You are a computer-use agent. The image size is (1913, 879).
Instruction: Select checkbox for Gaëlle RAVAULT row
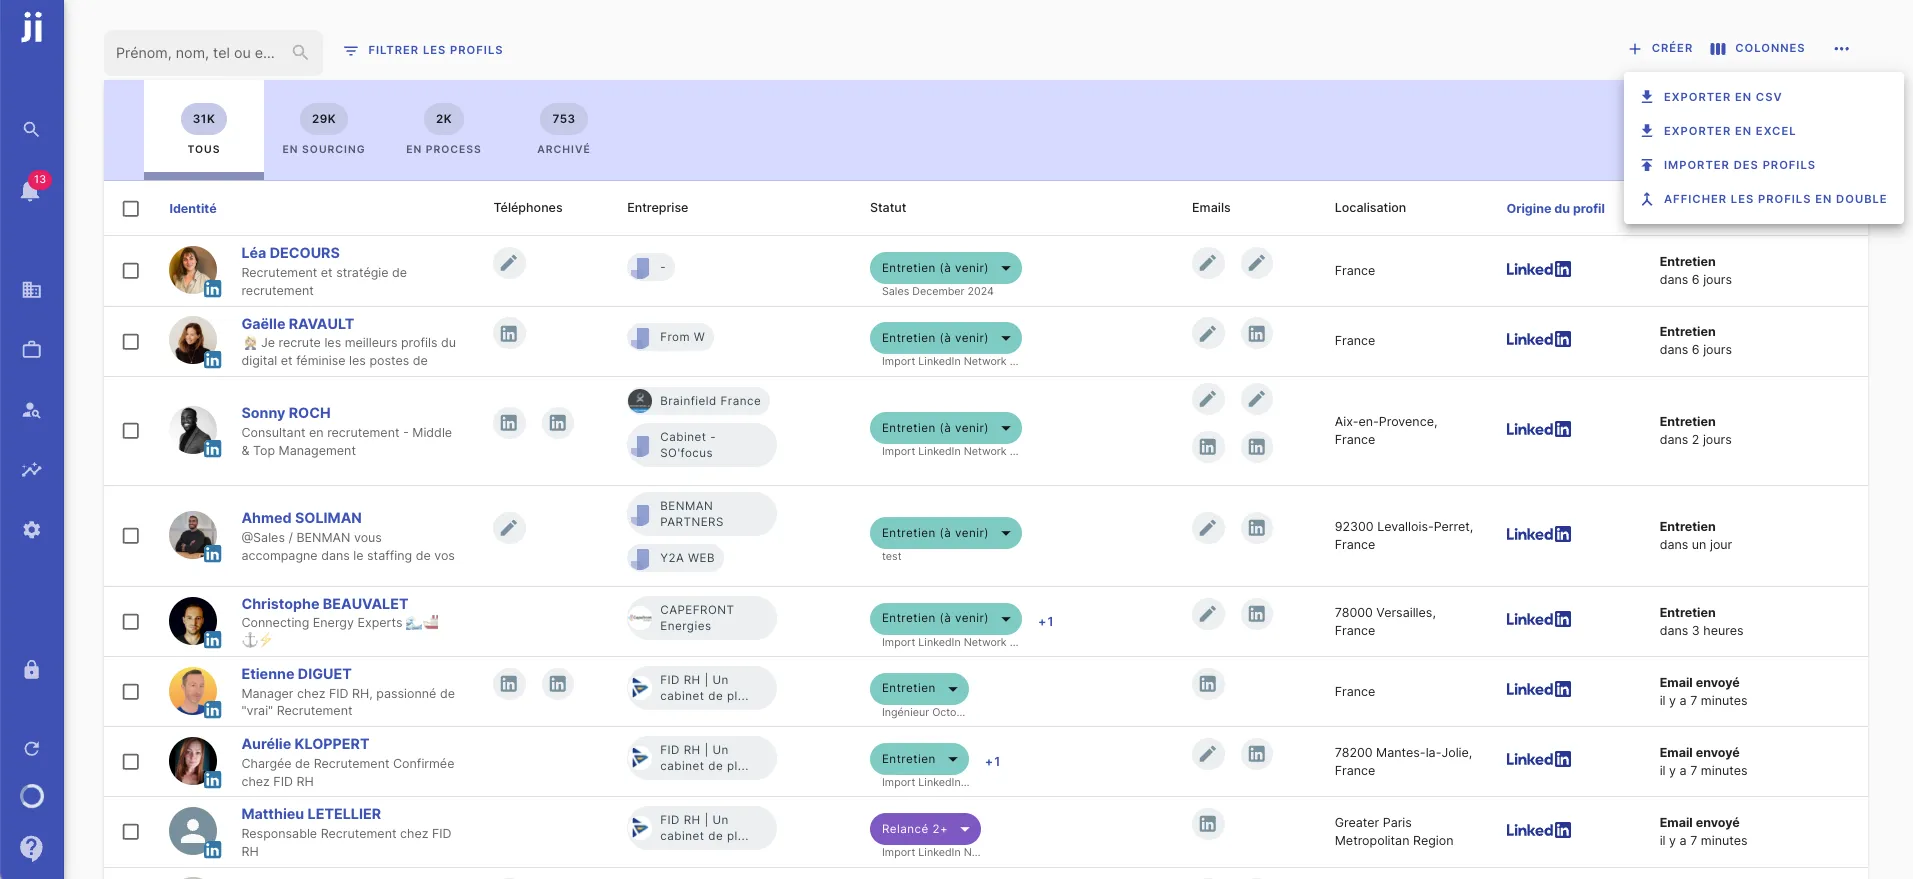[131, 342]
